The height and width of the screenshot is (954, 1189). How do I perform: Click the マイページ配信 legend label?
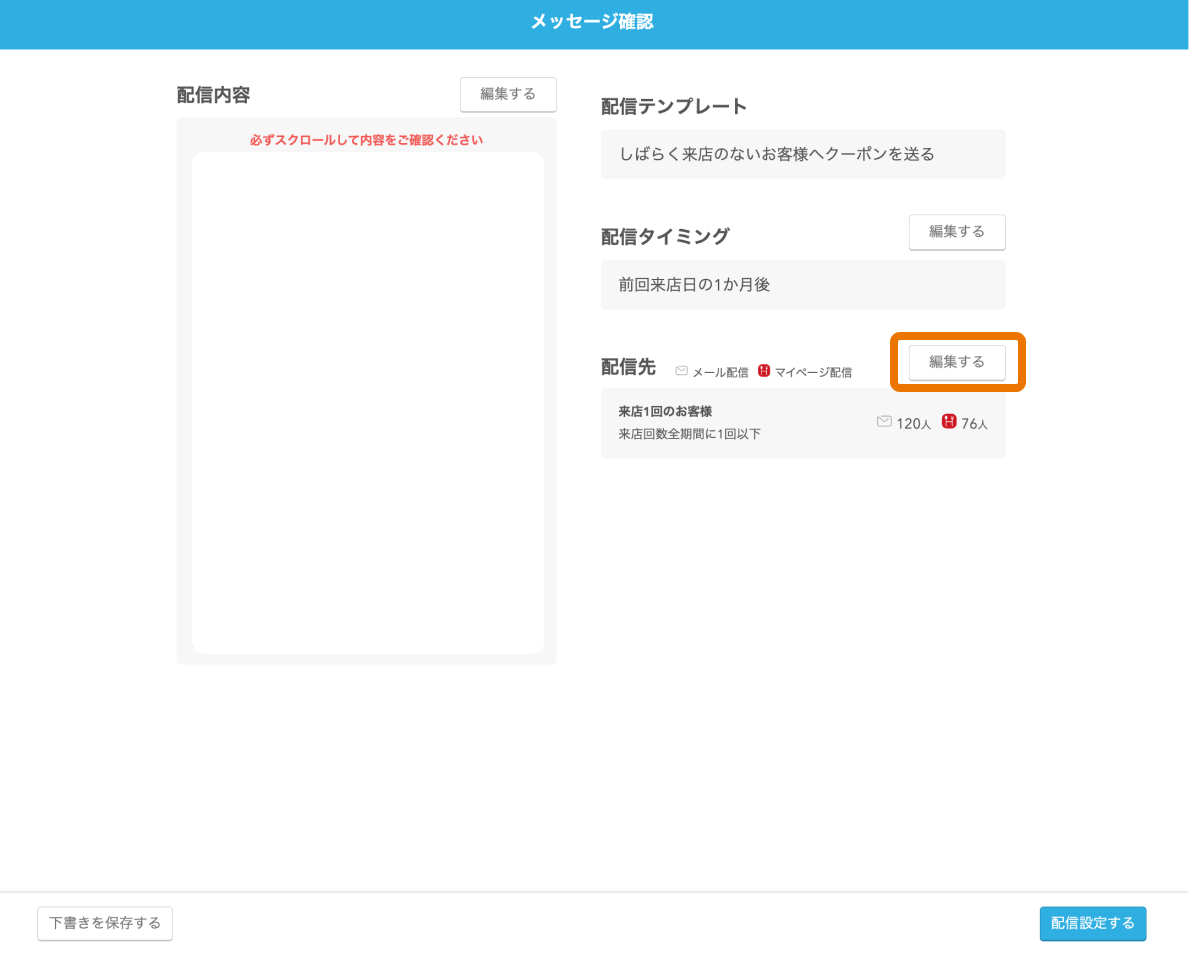pos(813,372)
